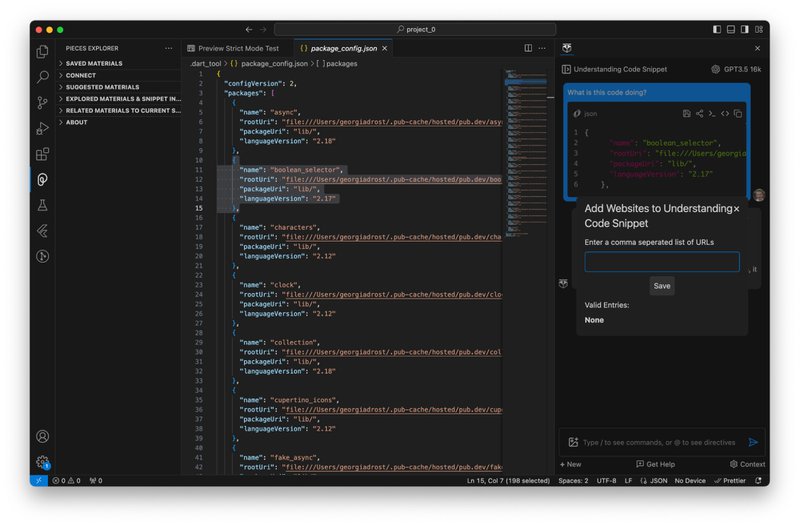
Task: Expand the Connect section
Action: [x=118, y=75]
